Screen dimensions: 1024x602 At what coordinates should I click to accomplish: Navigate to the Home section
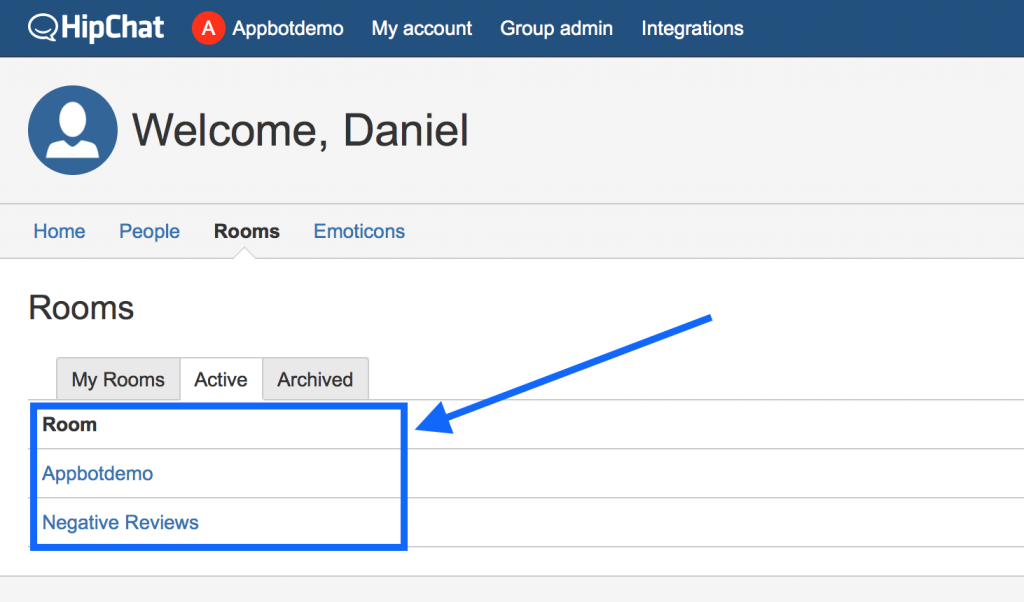pyautogui.click(x=59, y=231)
